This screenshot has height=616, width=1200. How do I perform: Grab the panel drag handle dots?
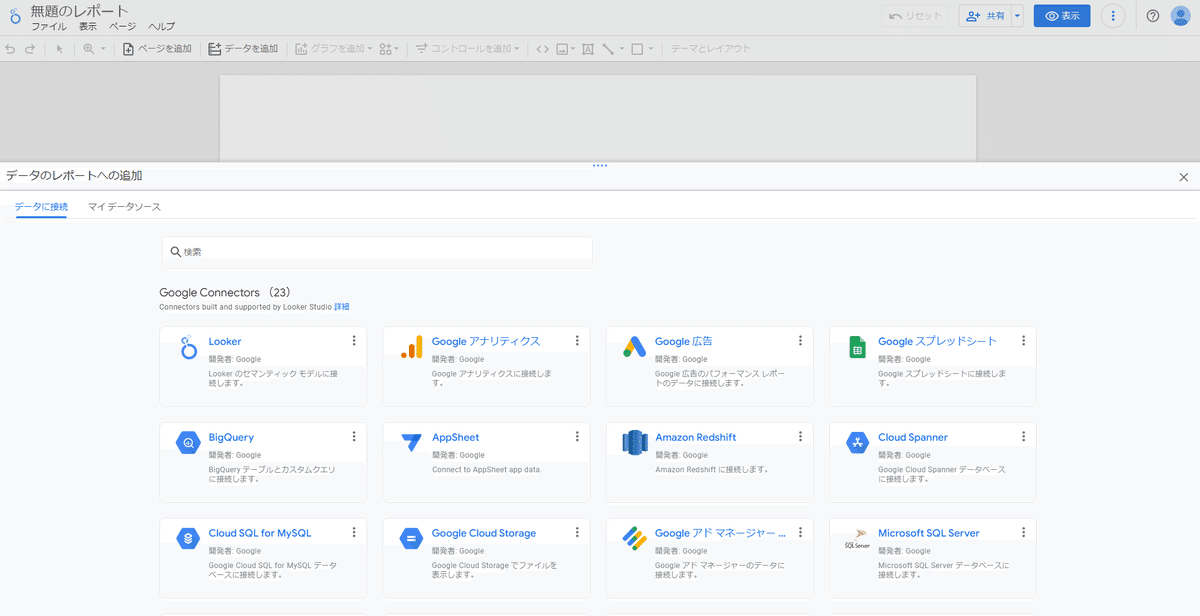(x=600, y=166)
